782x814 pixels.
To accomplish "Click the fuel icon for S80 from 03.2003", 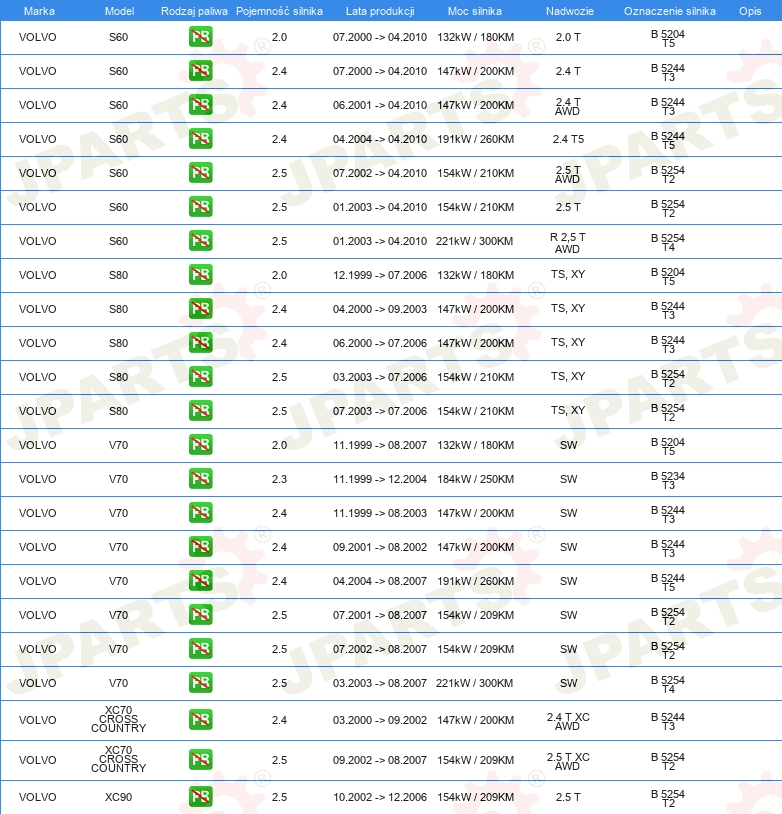I will [x=200, y=377].
